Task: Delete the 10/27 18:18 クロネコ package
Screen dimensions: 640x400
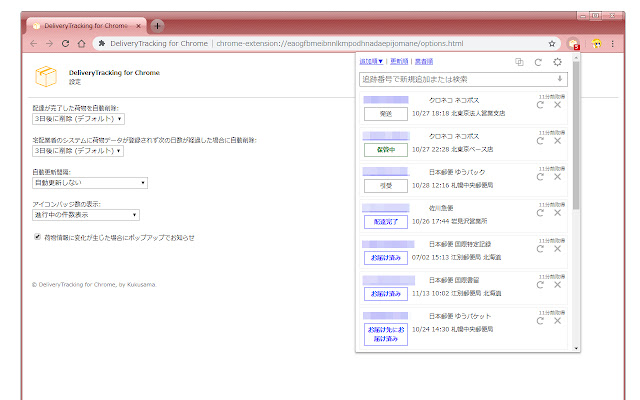Action: pos(558,105)
